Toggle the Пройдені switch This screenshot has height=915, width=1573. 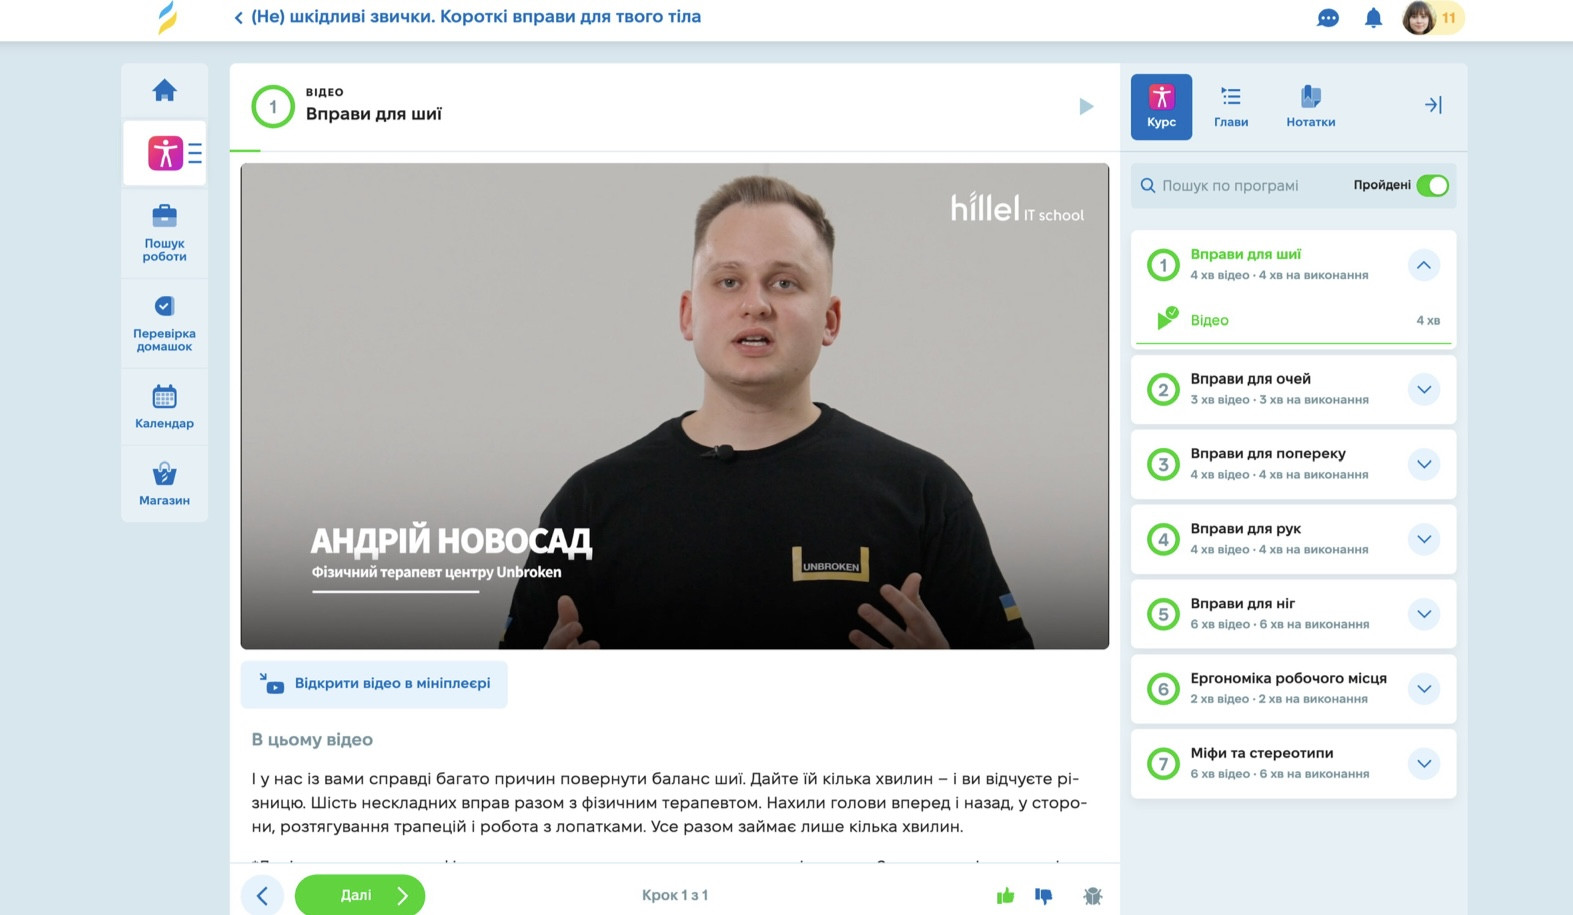1433,185
